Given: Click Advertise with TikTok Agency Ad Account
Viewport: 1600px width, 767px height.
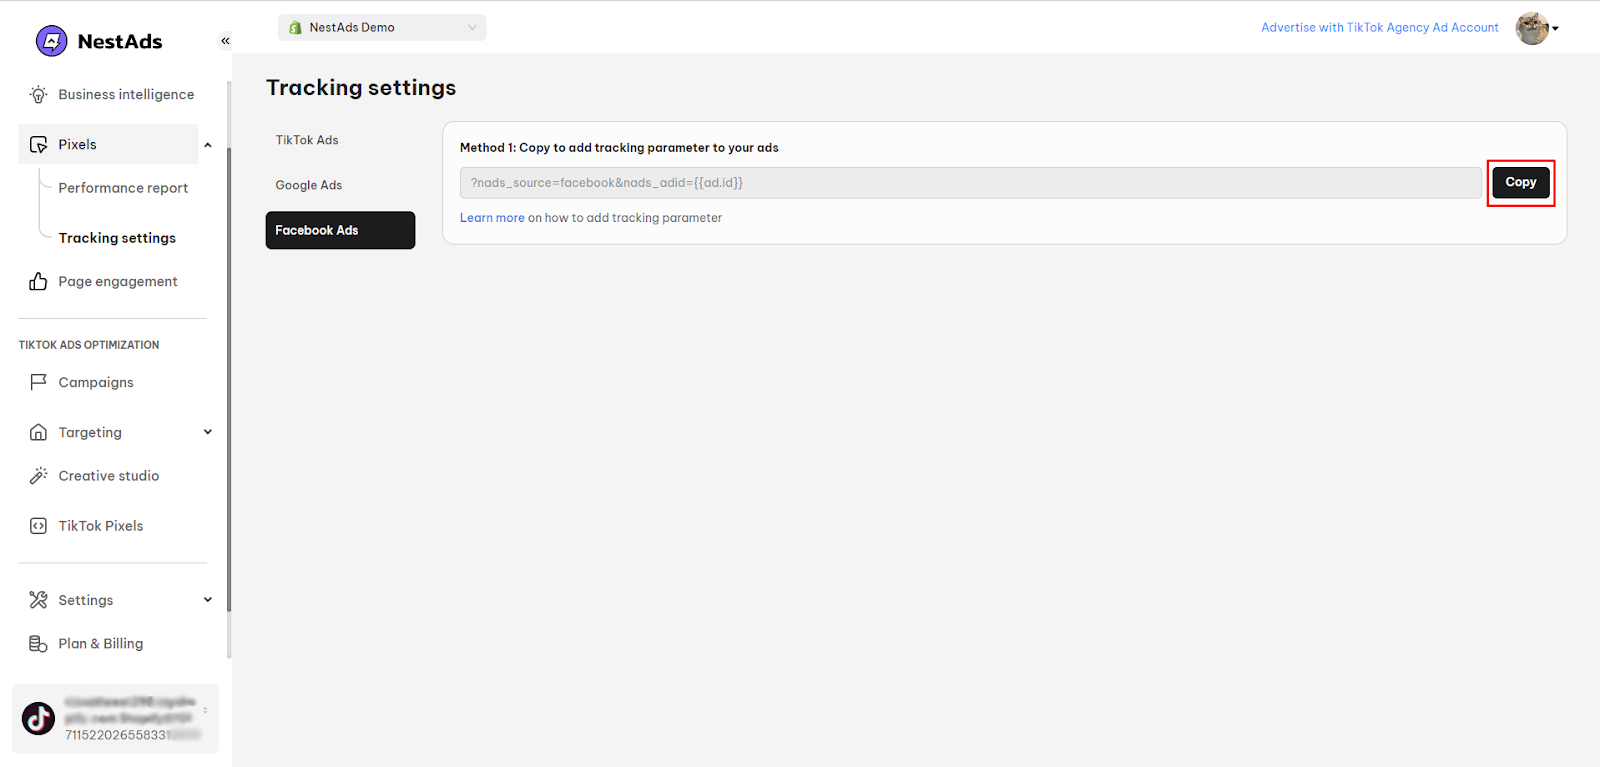Looking at the screenshot, I should pyautogui.click(x=1379, y=28).
